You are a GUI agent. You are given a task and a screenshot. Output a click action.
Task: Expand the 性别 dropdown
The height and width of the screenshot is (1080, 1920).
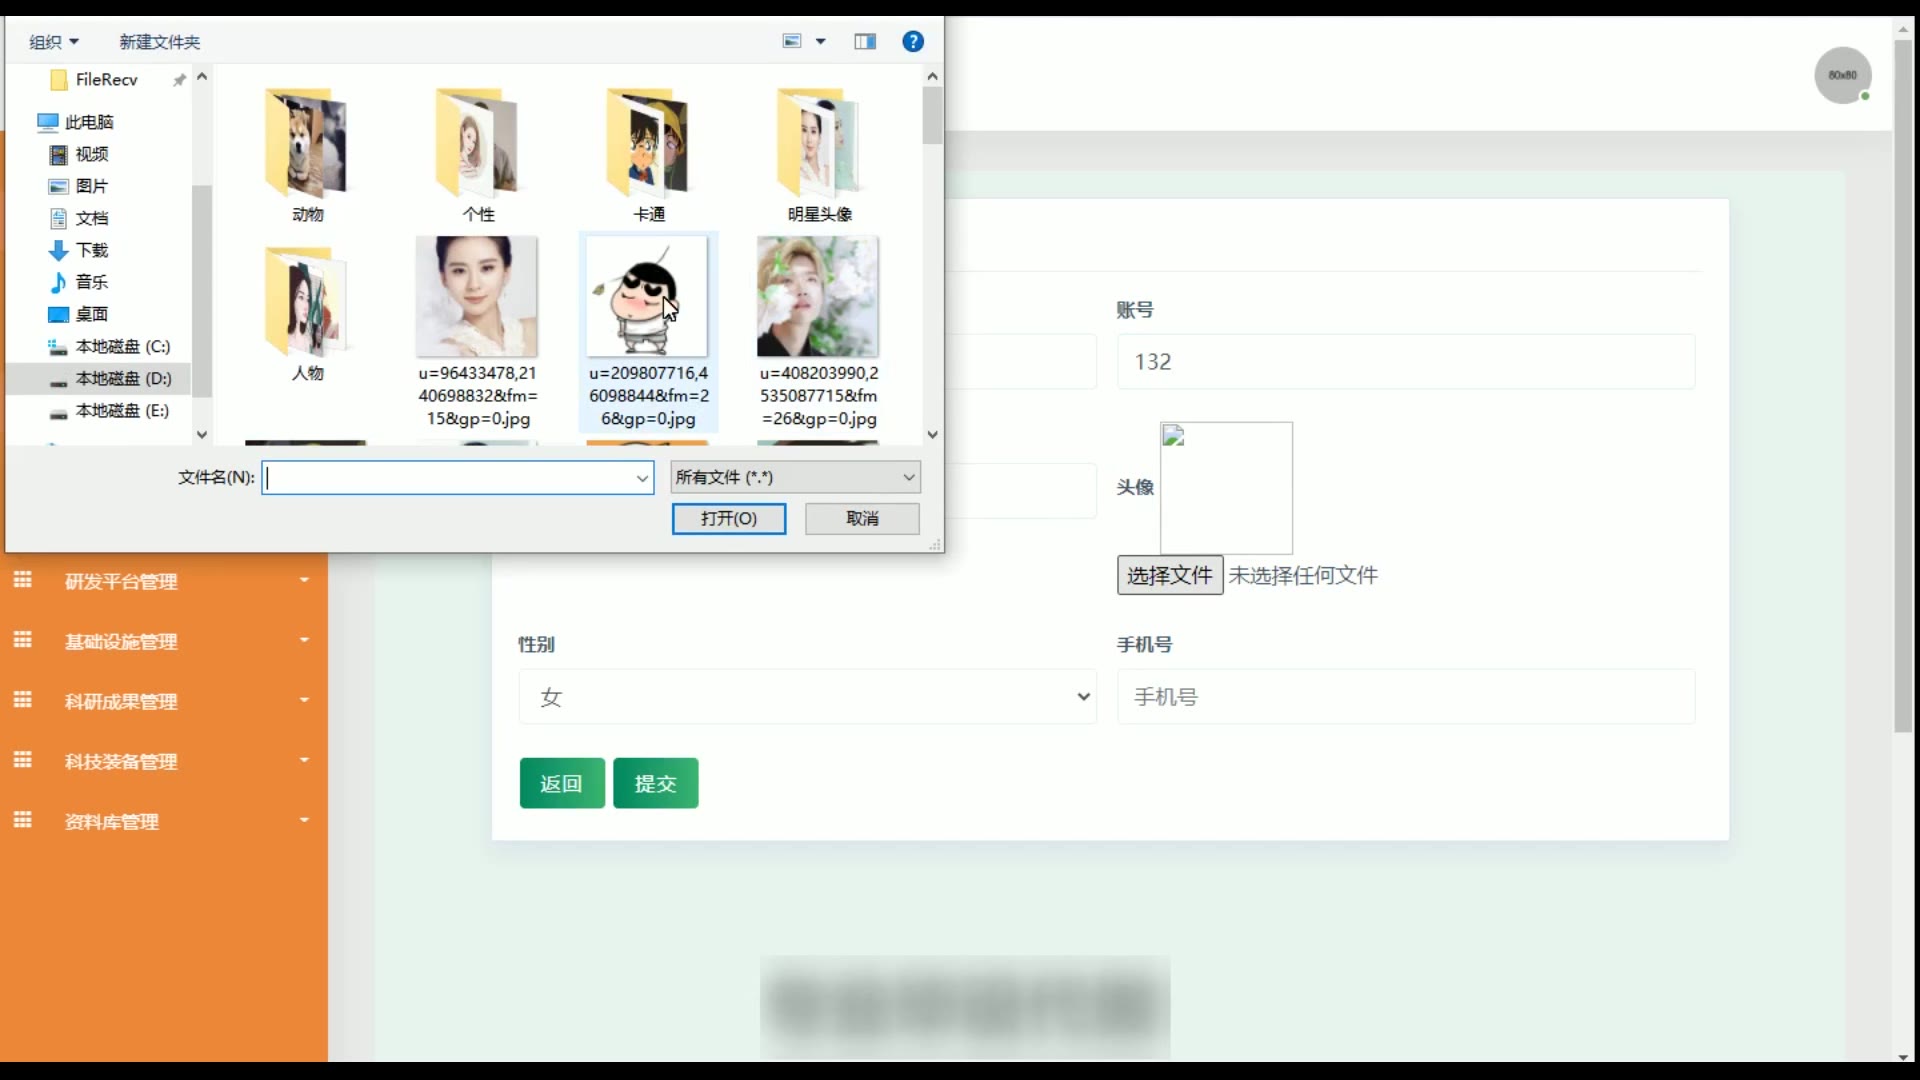point(806,697)
